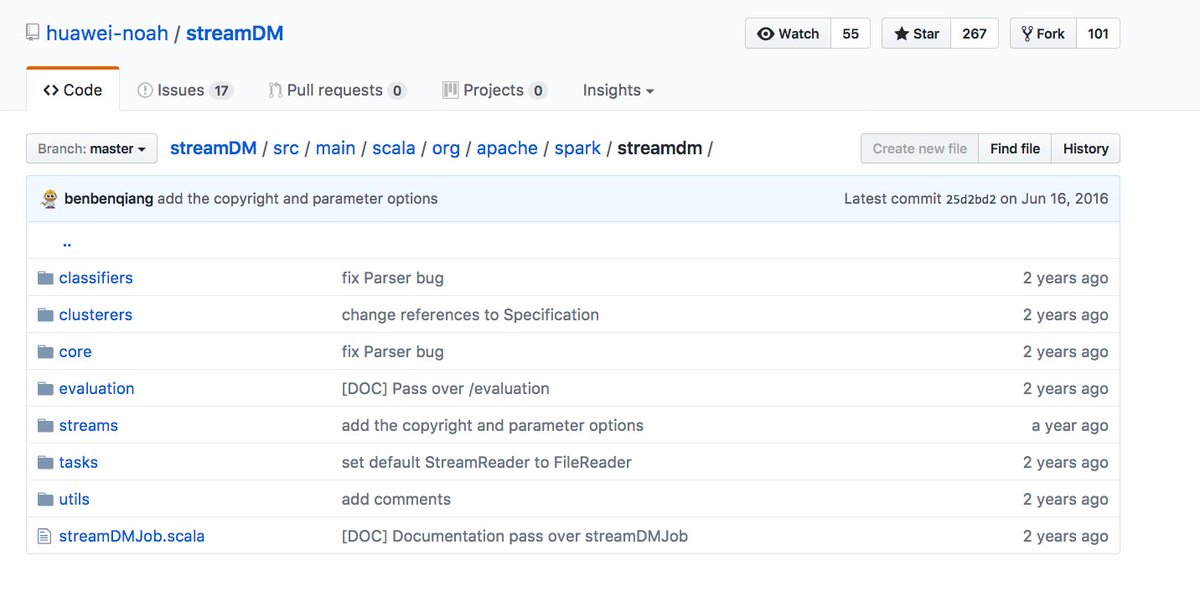1200x602 pixels.
Task: Switch to the Projects tab
Action: [494, 90]
